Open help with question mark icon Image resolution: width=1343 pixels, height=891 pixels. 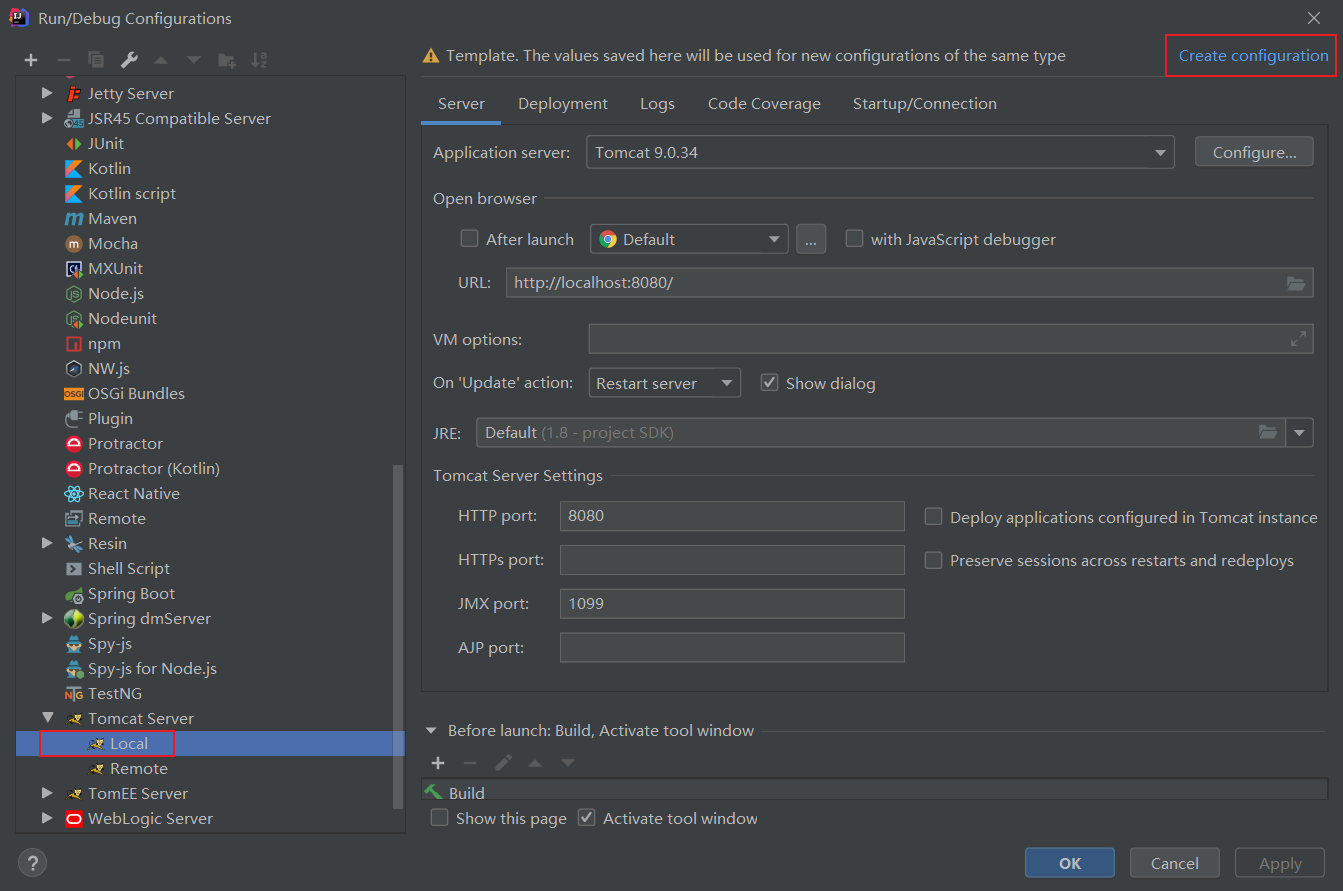point(32,862)
